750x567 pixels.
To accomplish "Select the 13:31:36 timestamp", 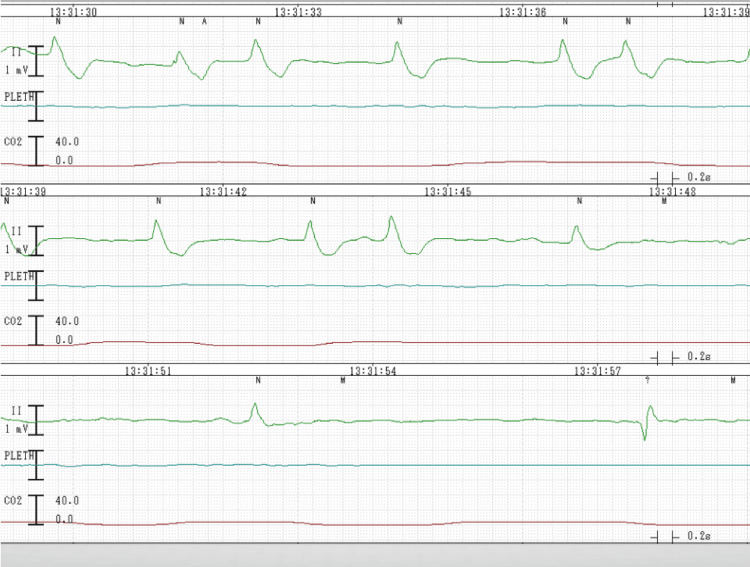I will 523,12.
